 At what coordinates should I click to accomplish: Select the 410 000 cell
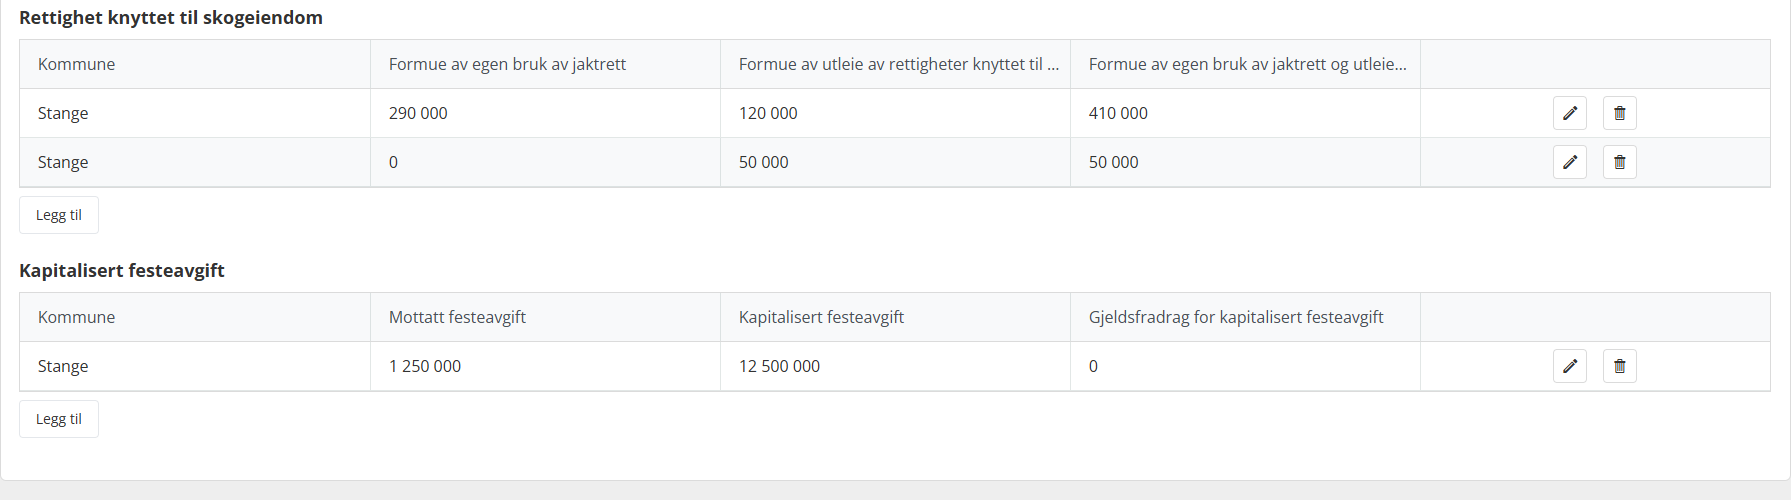click(x=1245, y=113)
